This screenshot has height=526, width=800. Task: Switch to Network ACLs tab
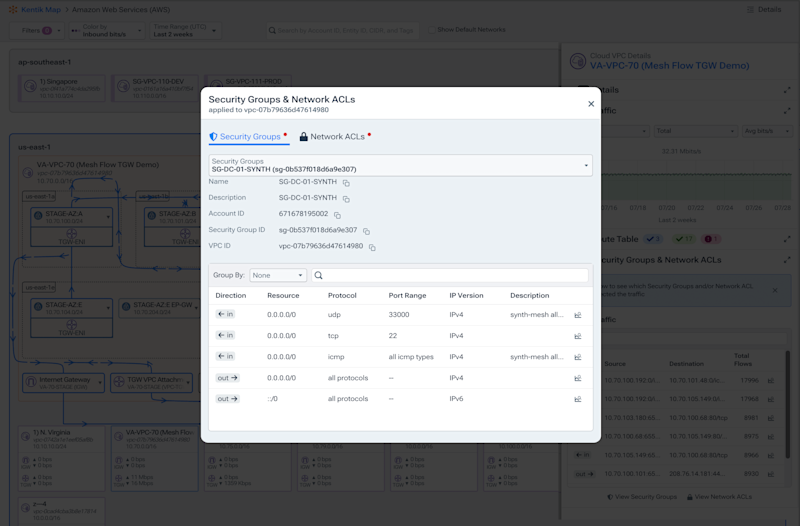point(335,137)
